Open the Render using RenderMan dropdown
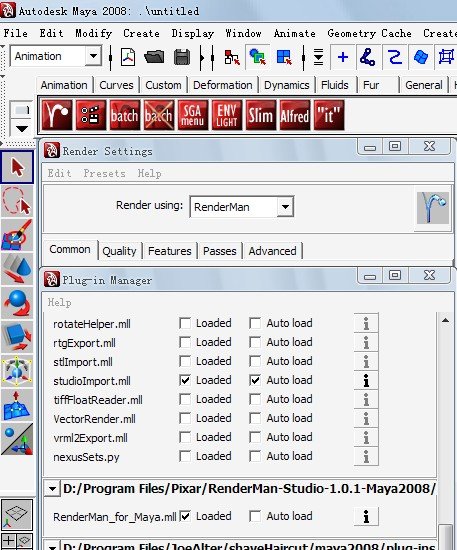Screen dimensions: 457x550 coord(285,207)
